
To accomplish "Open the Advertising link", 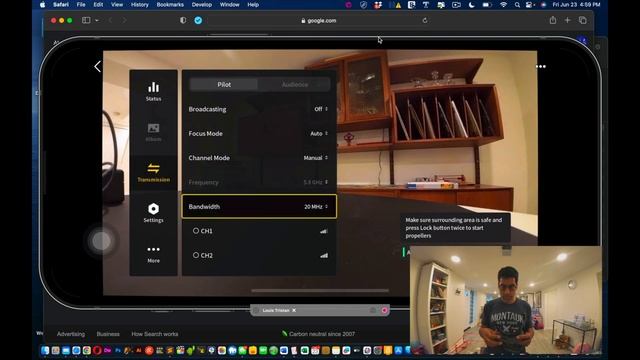I will click(71, 334).
